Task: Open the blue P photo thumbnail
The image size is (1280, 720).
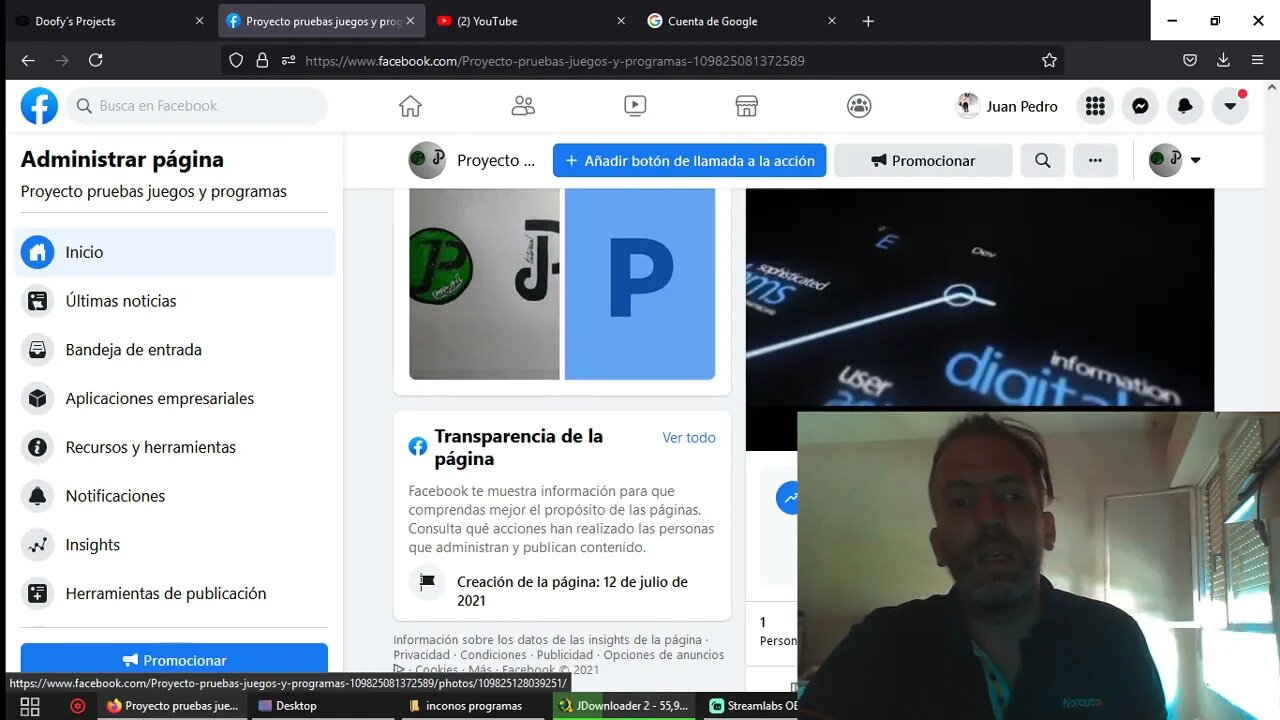Action: click(x=640, y=284)
